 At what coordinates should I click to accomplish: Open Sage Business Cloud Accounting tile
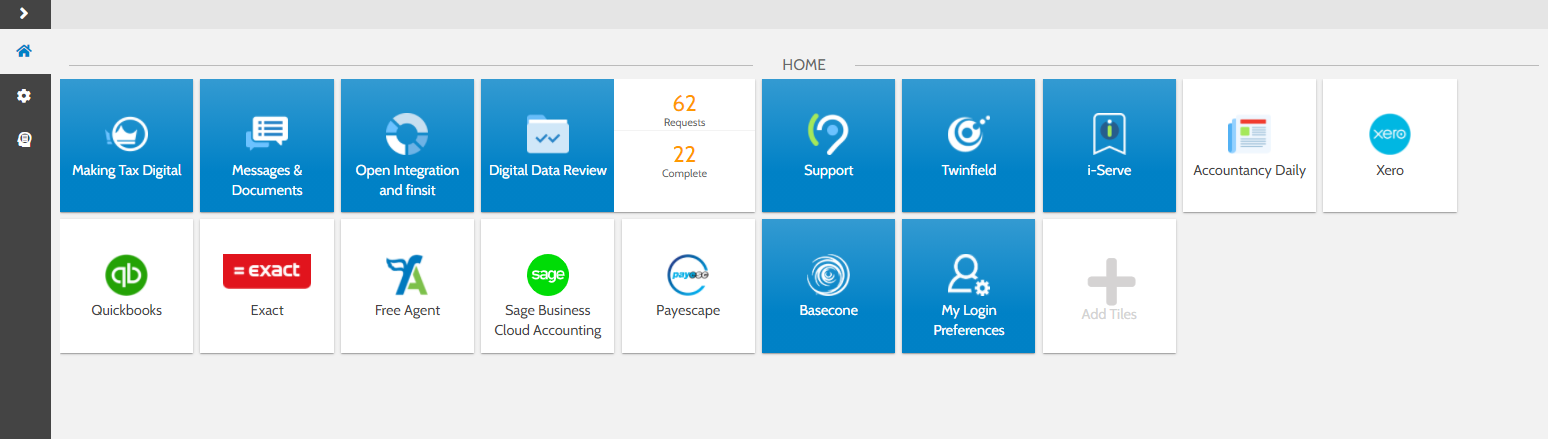pos(547,286)
